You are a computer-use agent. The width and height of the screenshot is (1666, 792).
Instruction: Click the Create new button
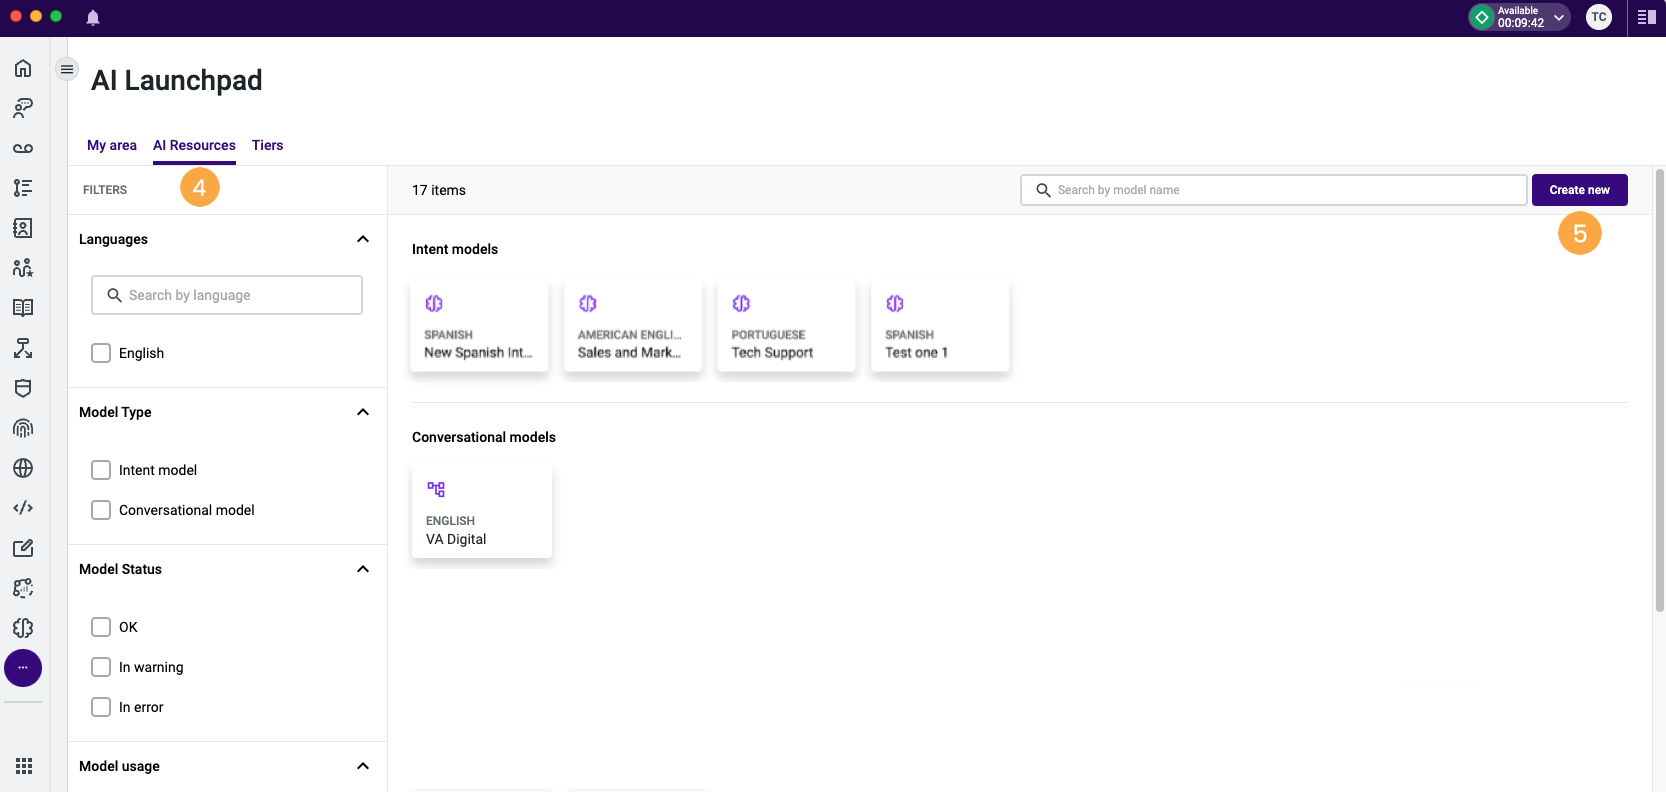(1579, 190)
